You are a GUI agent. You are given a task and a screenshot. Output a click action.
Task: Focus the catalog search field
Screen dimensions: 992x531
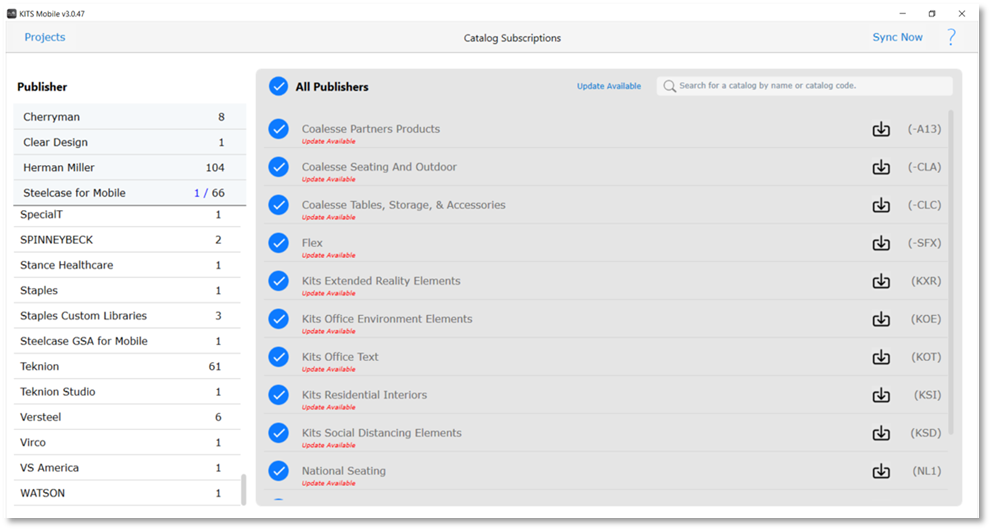pyautogui.click(x=805, y=86)
